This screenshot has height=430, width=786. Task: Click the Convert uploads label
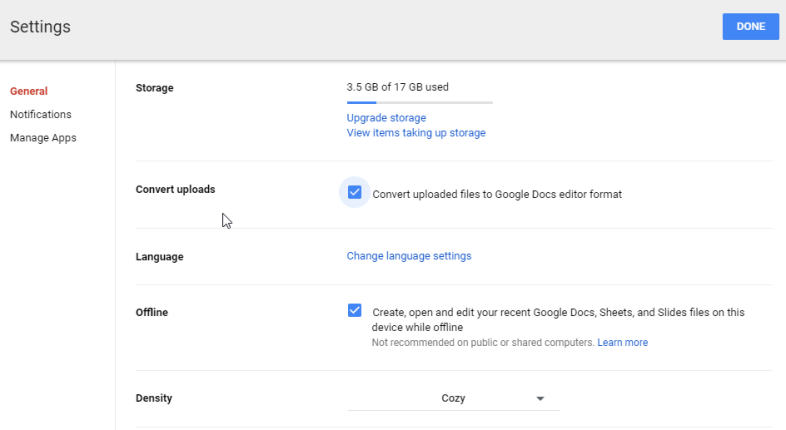175,189
